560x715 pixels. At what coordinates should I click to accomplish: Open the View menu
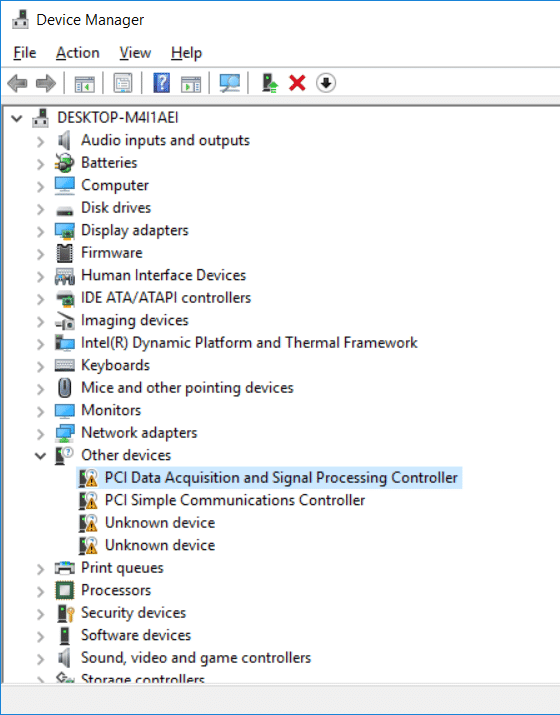[x=135, y=53]
